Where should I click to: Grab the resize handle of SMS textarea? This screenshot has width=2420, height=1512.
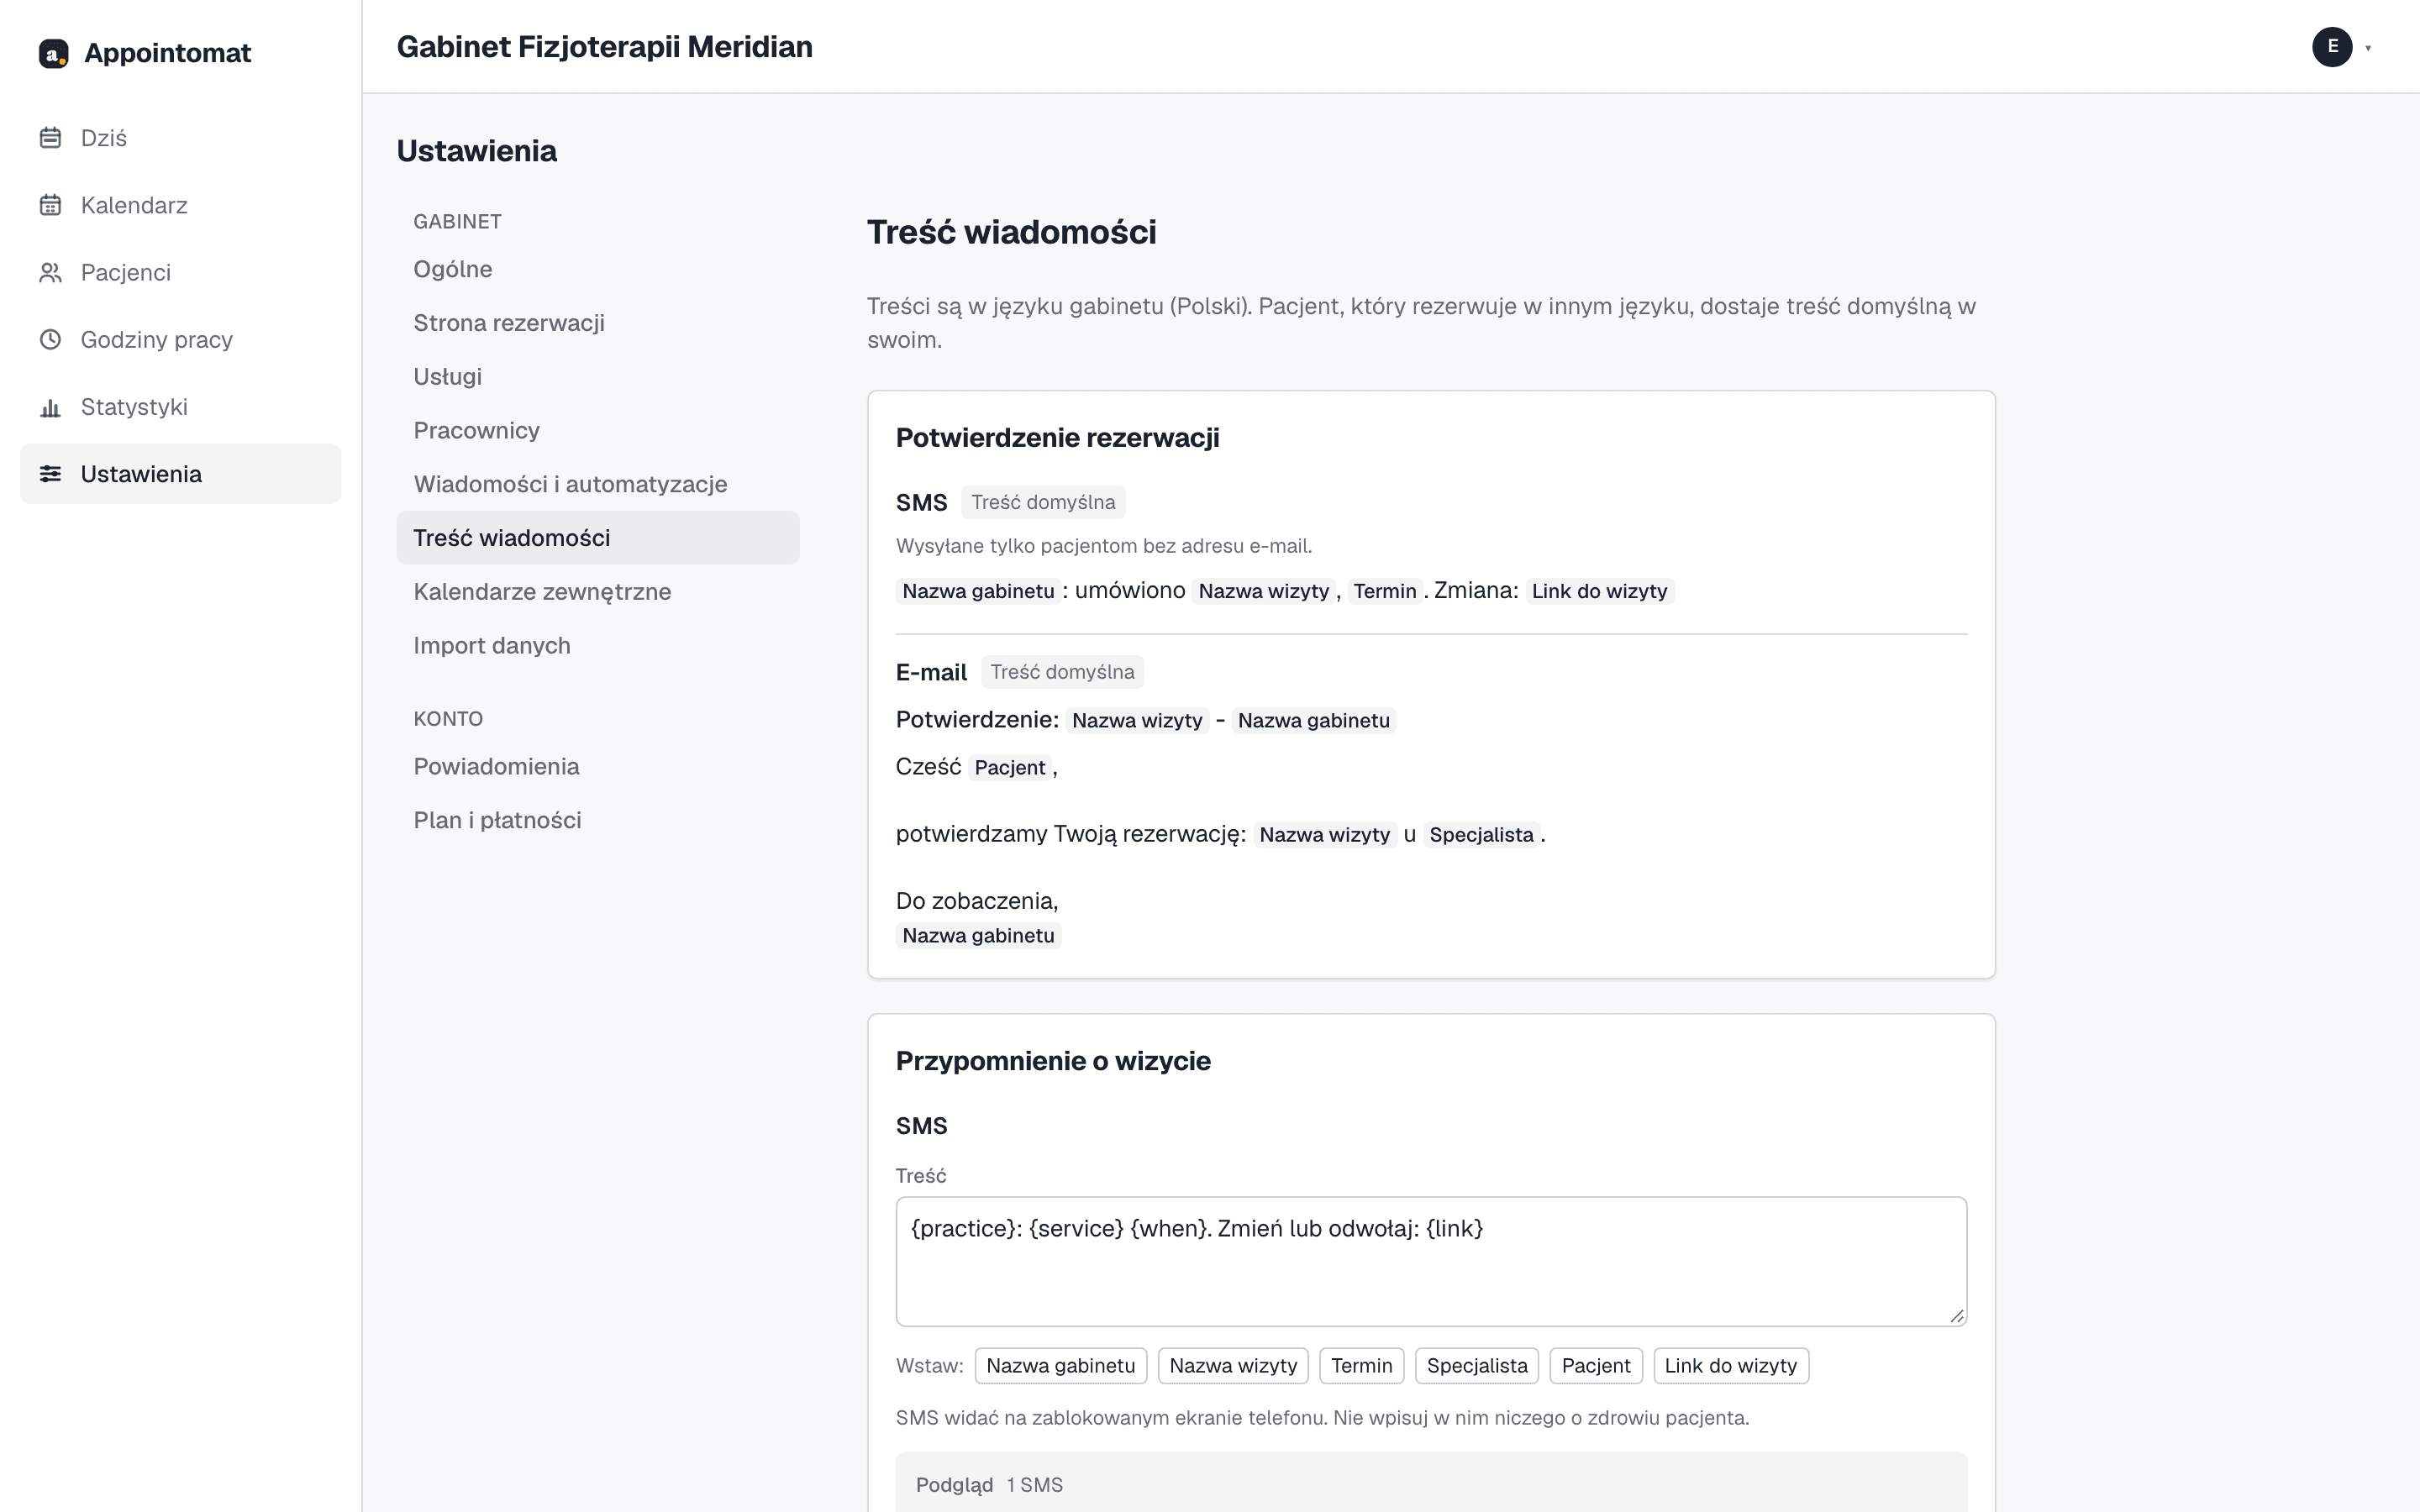(1956, 1316)
